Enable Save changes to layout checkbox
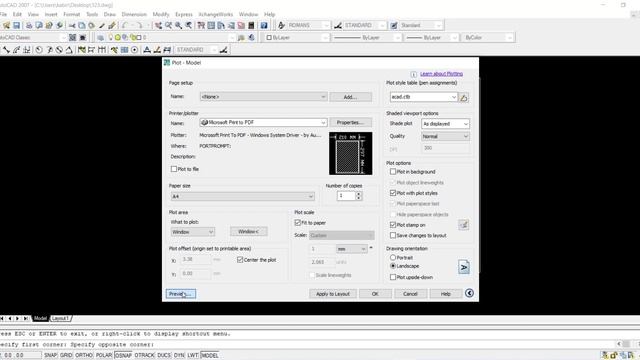Image resolution: width=640 pixels, height=360 pixels. click(393, 236)
